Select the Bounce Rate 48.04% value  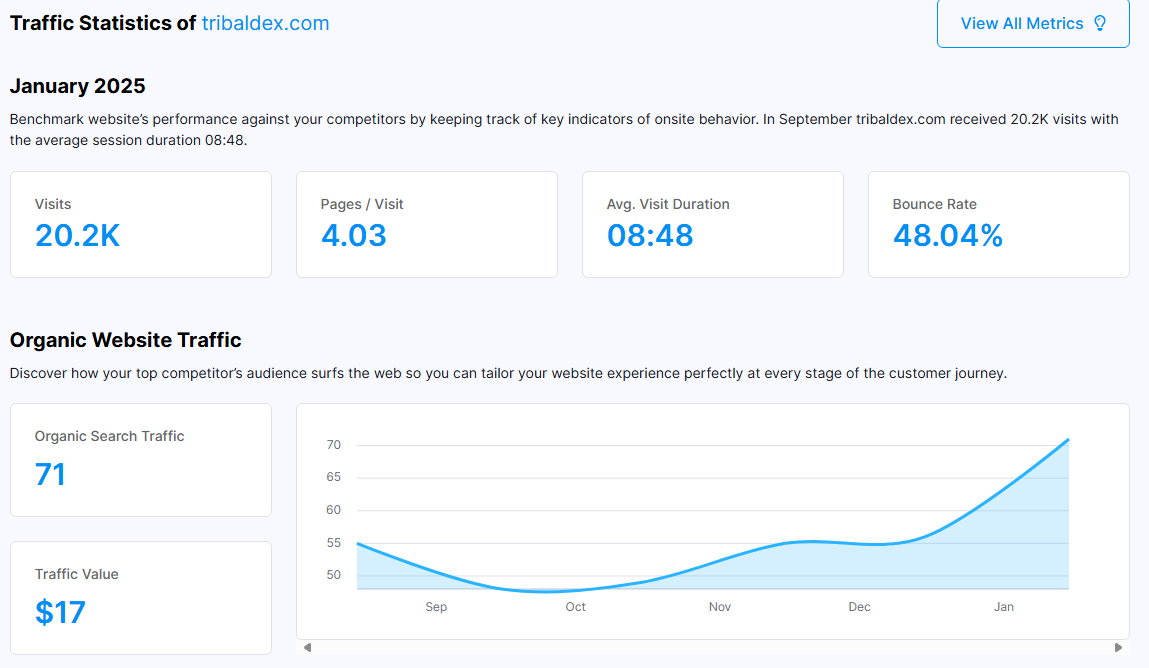pos(947,236)
